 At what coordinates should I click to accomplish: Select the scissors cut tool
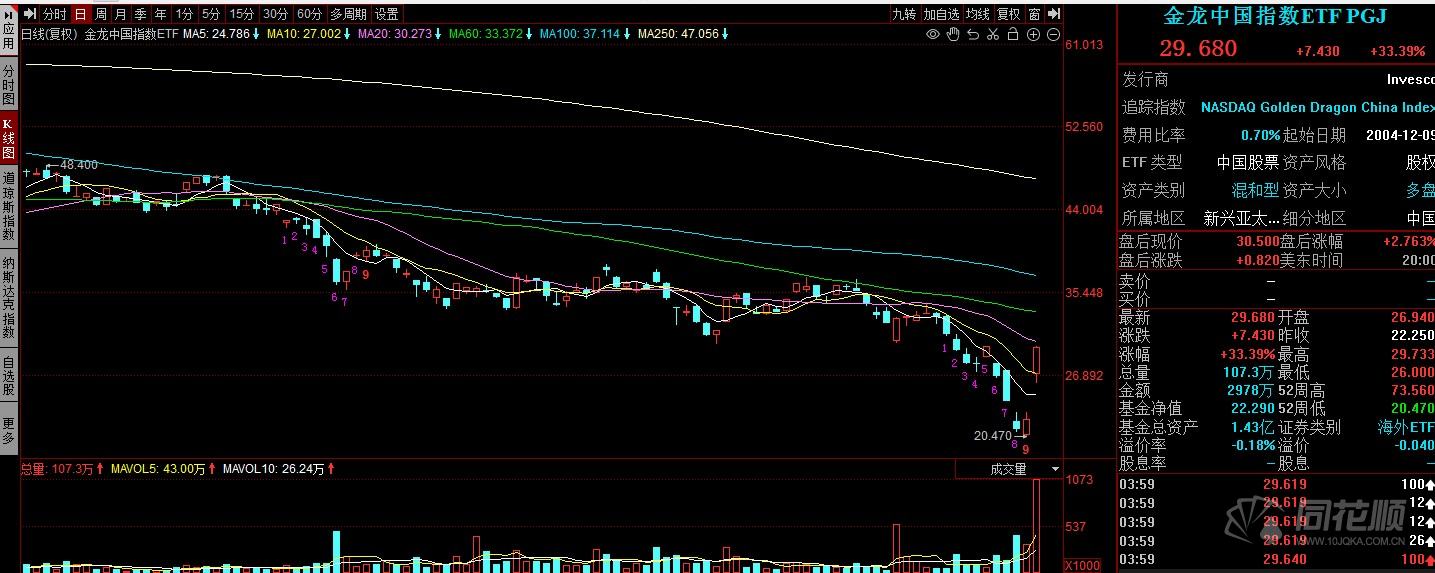tap(993, 34)
